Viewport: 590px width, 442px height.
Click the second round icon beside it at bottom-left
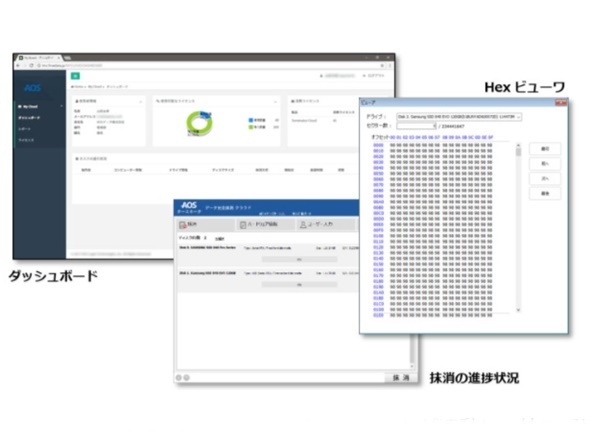187,377
